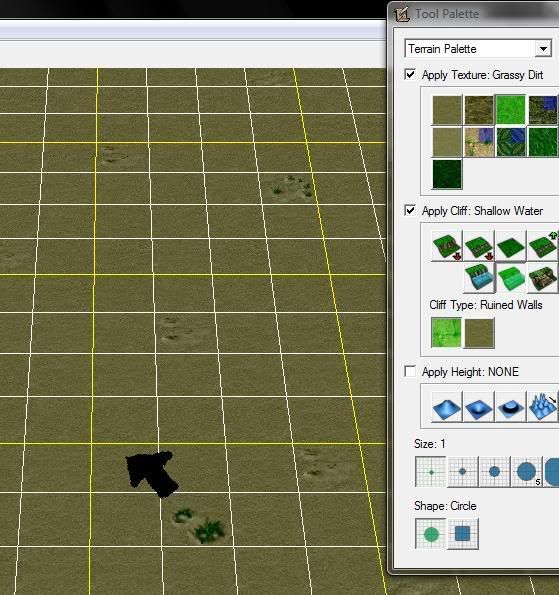Screen dimensions: 559x595
Task: Select the noise height spikes tool
Action: pyautogui.click(x=543, y=407)
